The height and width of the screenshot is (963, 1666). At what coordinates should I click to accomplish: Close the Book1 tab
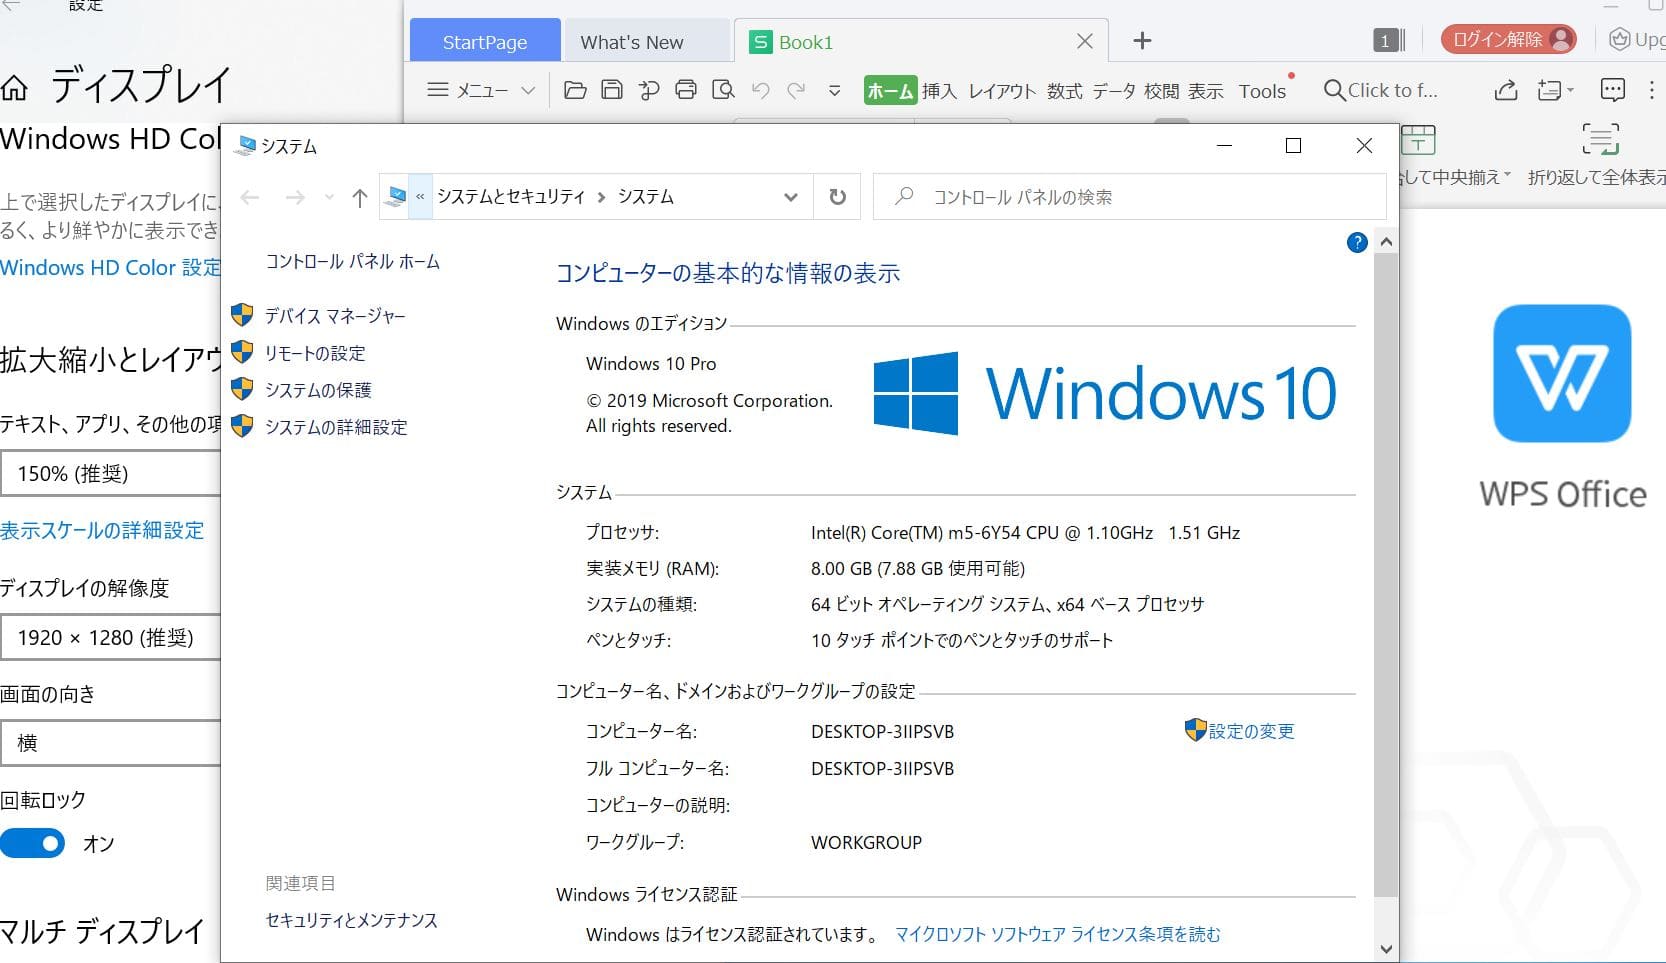click(x=1085, y=41)
